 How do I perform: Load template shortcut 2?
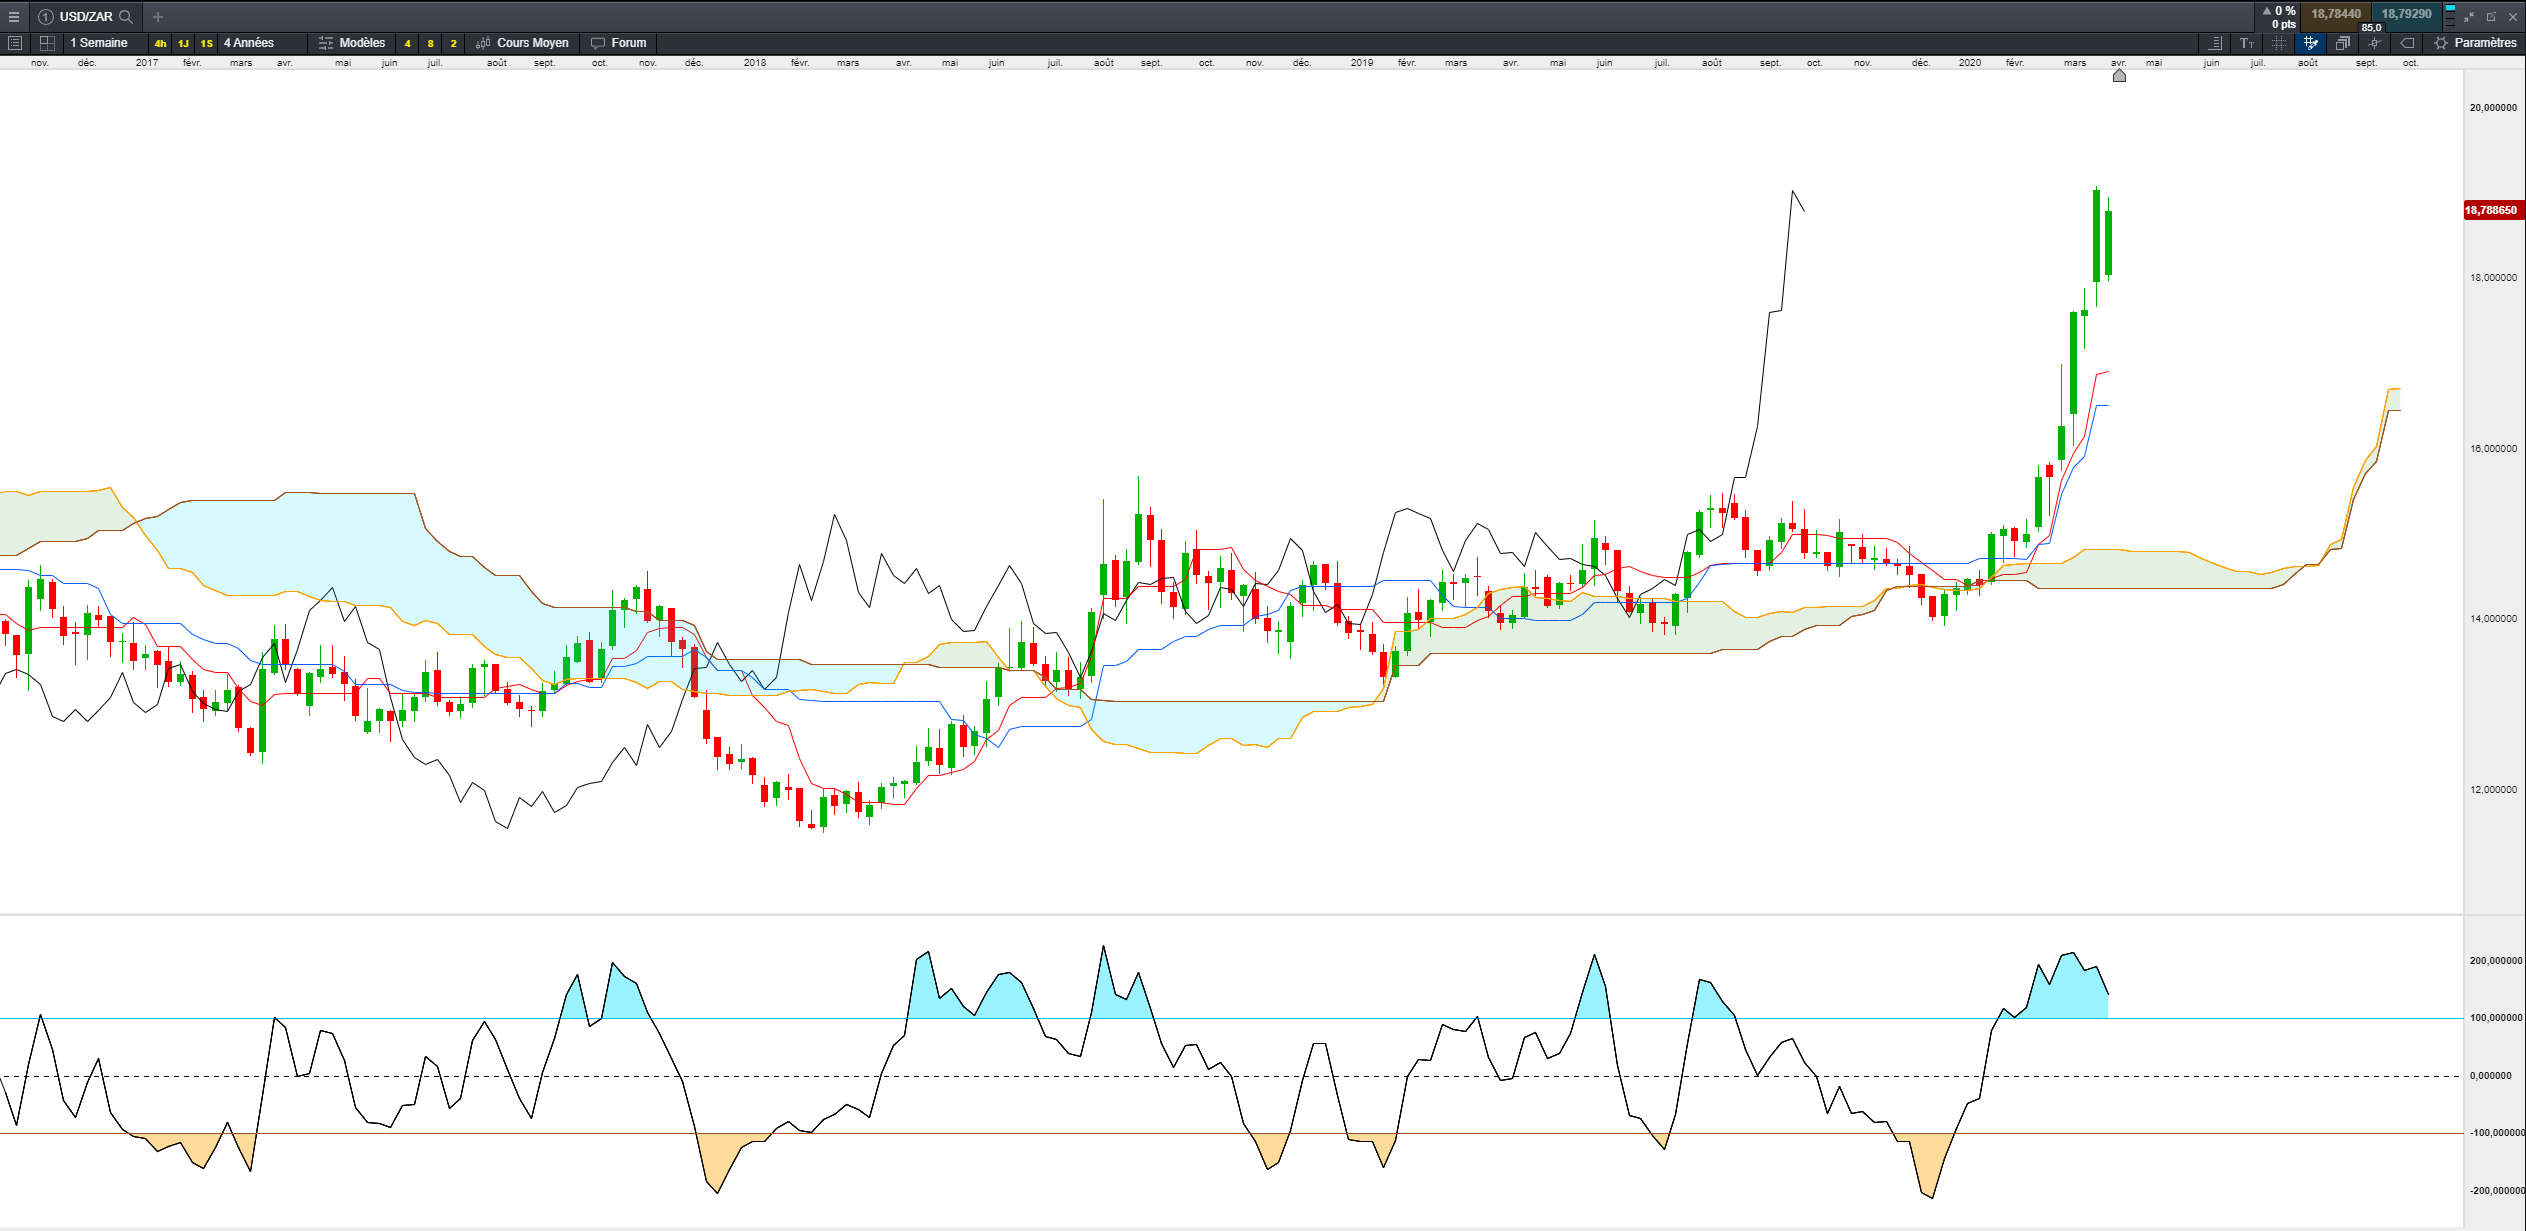tap(454, 43)
